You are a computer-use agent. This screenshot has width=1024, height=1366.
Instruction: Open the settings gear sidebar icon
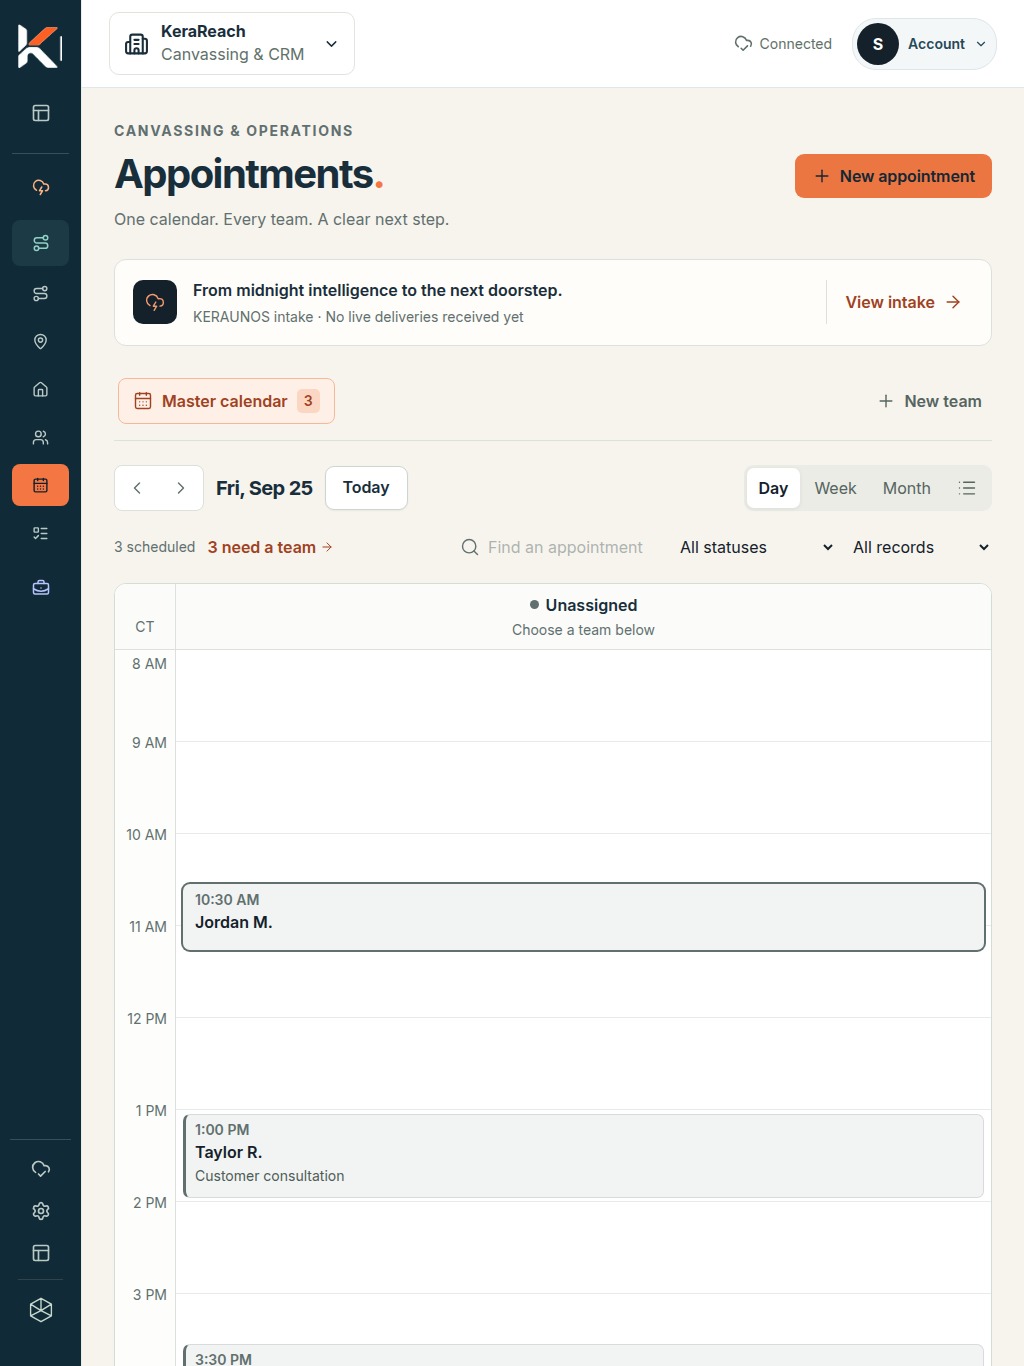point(41,1211)
